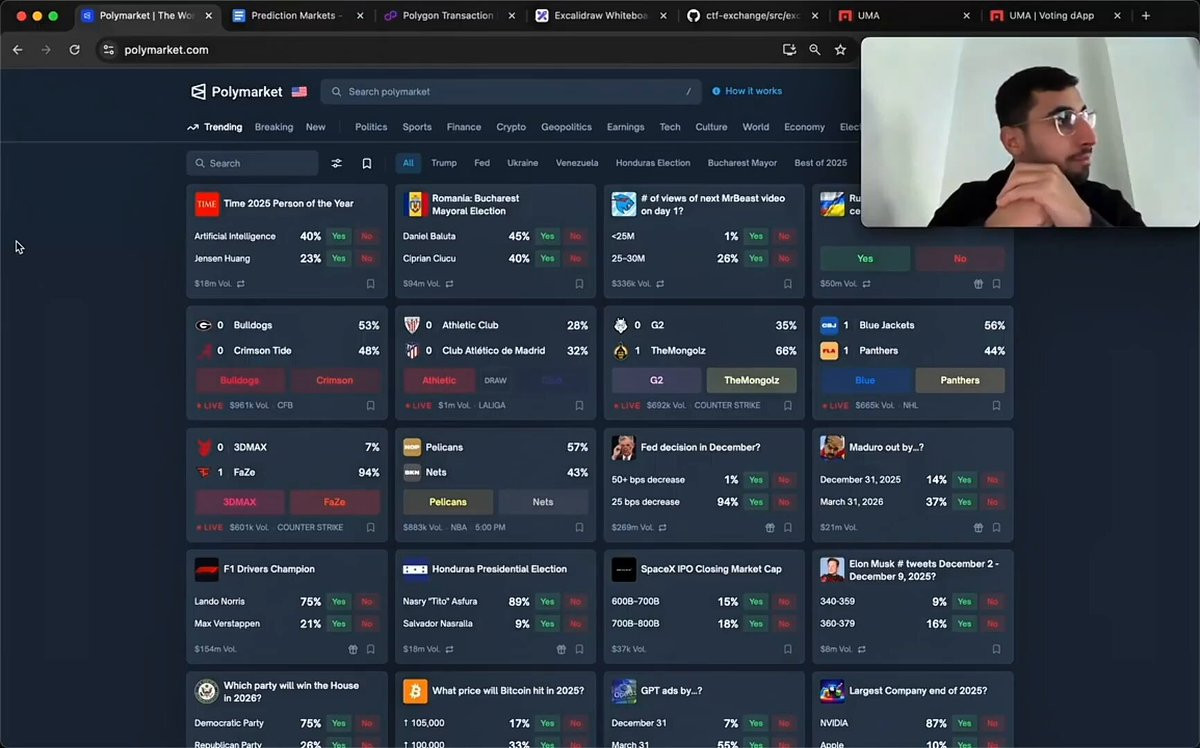Screen dimensions: 1200x748
Task: Click the US flag language icon
Action: [x=299, y=92]
